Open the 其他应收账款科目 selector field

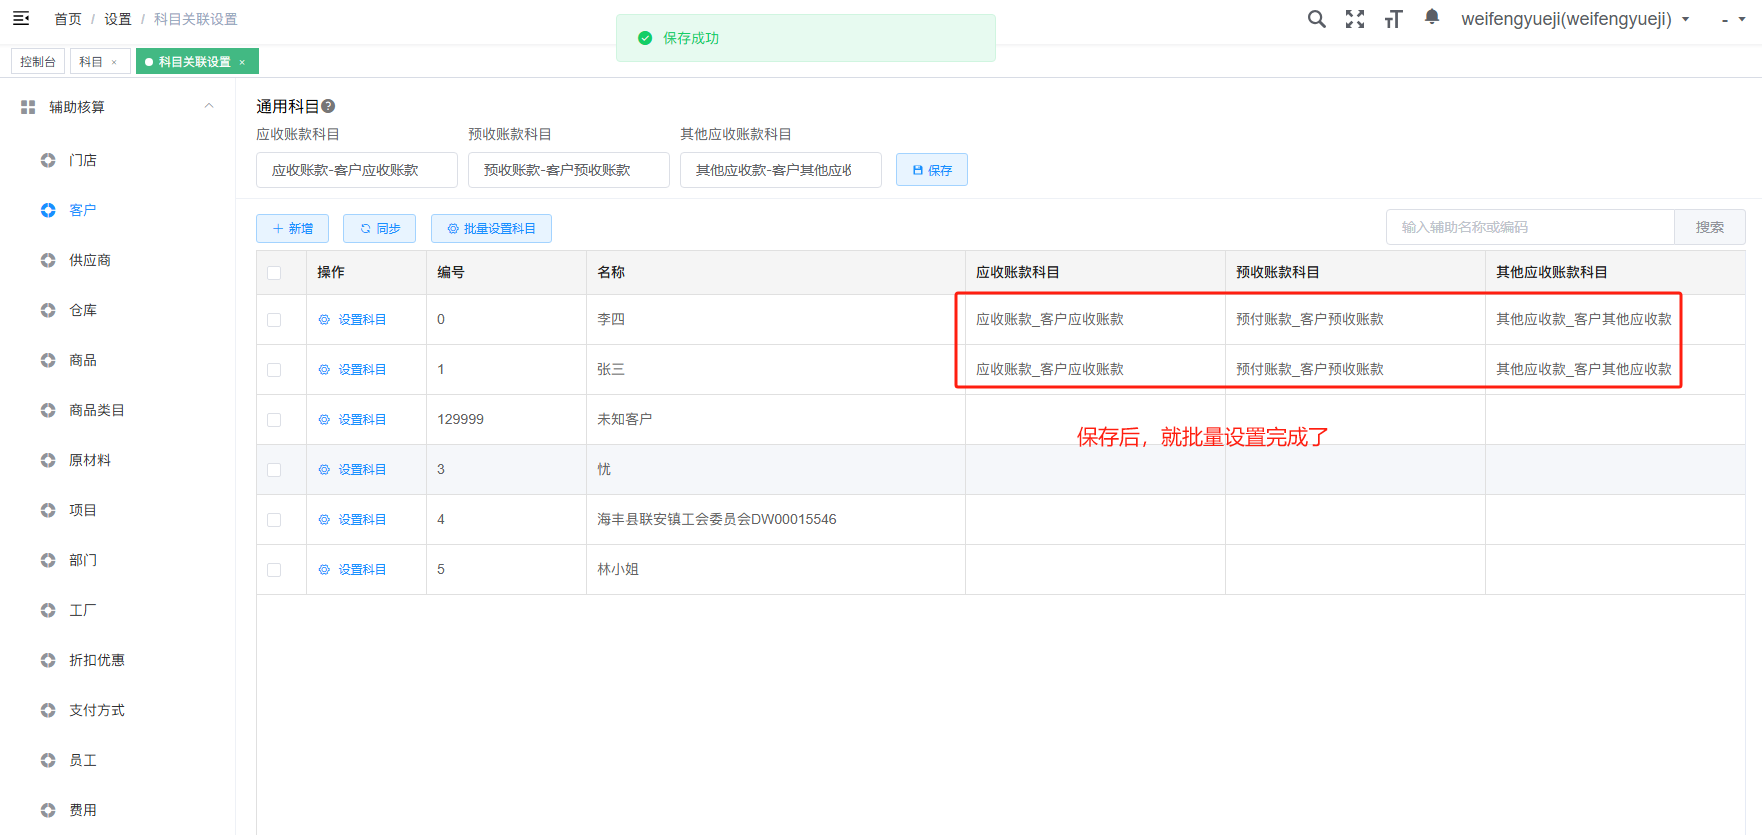[x=781, y=170]
